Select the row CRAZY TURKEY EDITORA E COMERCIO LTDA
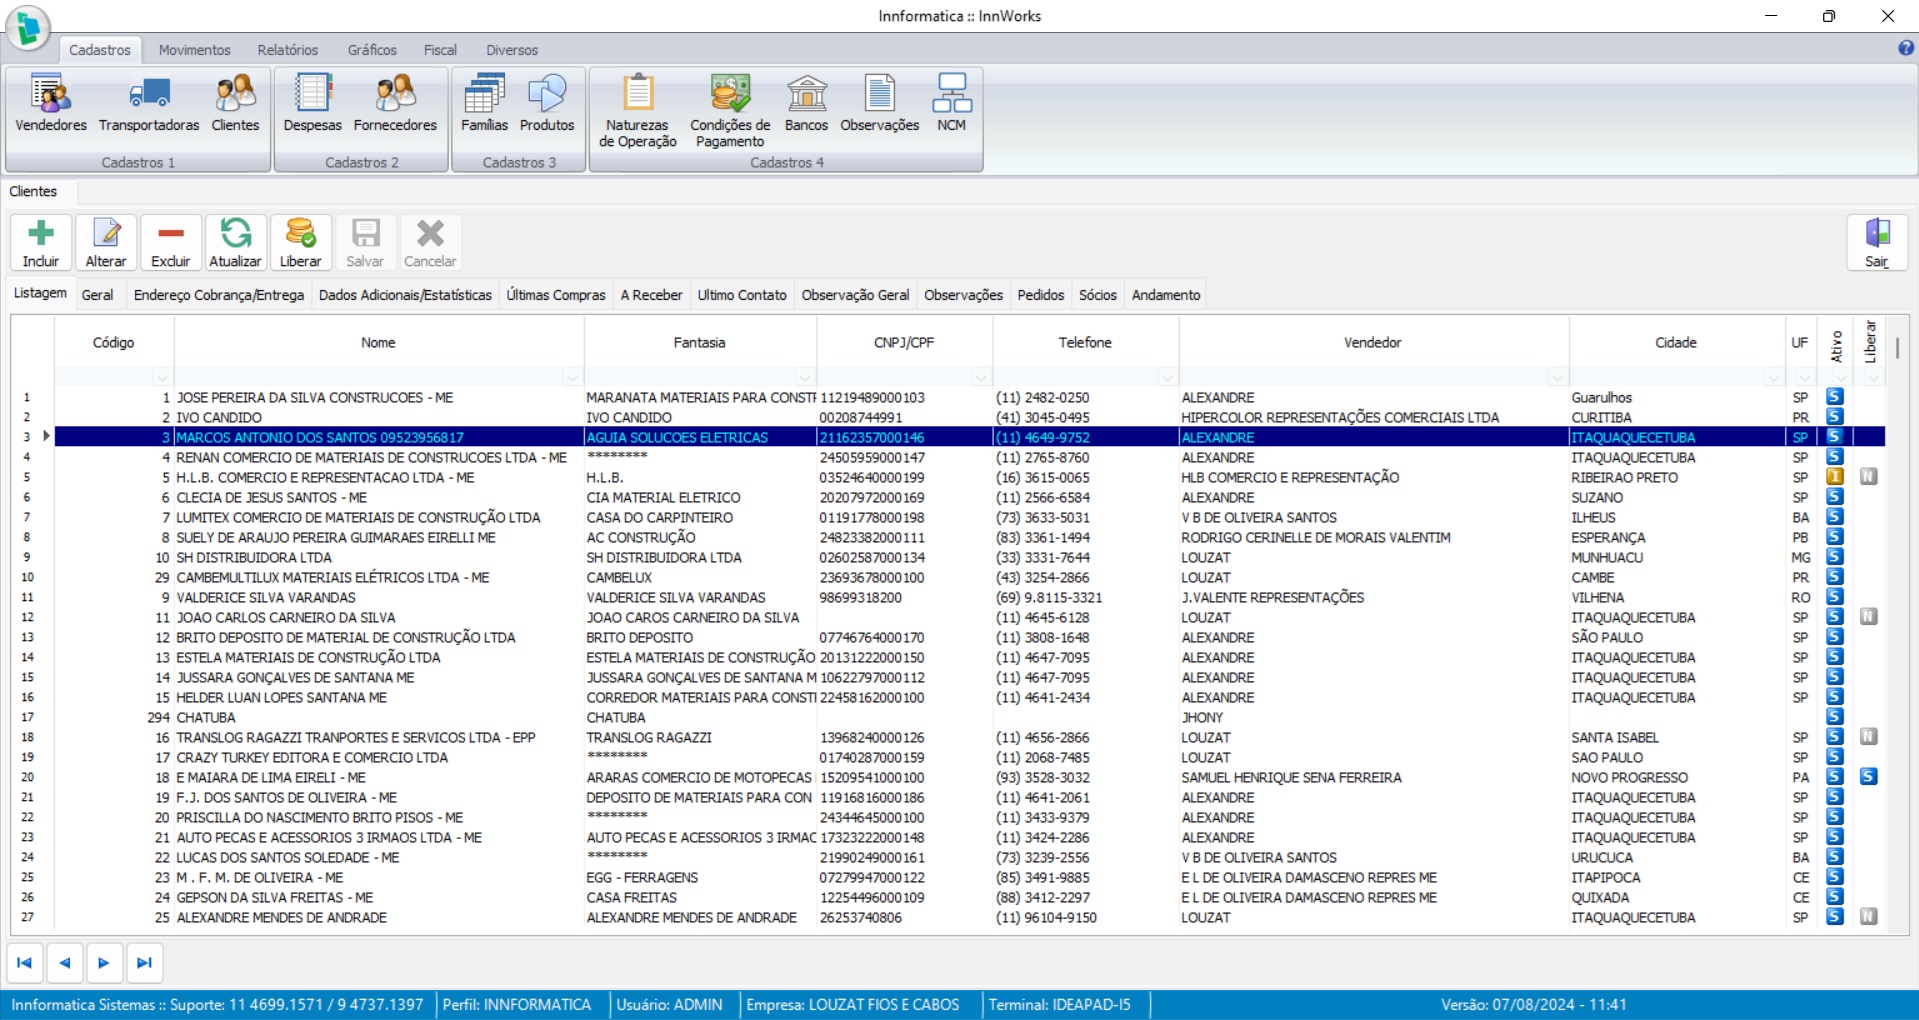Viewport: 1919px width, 1020px height. [x=969, y=757]
